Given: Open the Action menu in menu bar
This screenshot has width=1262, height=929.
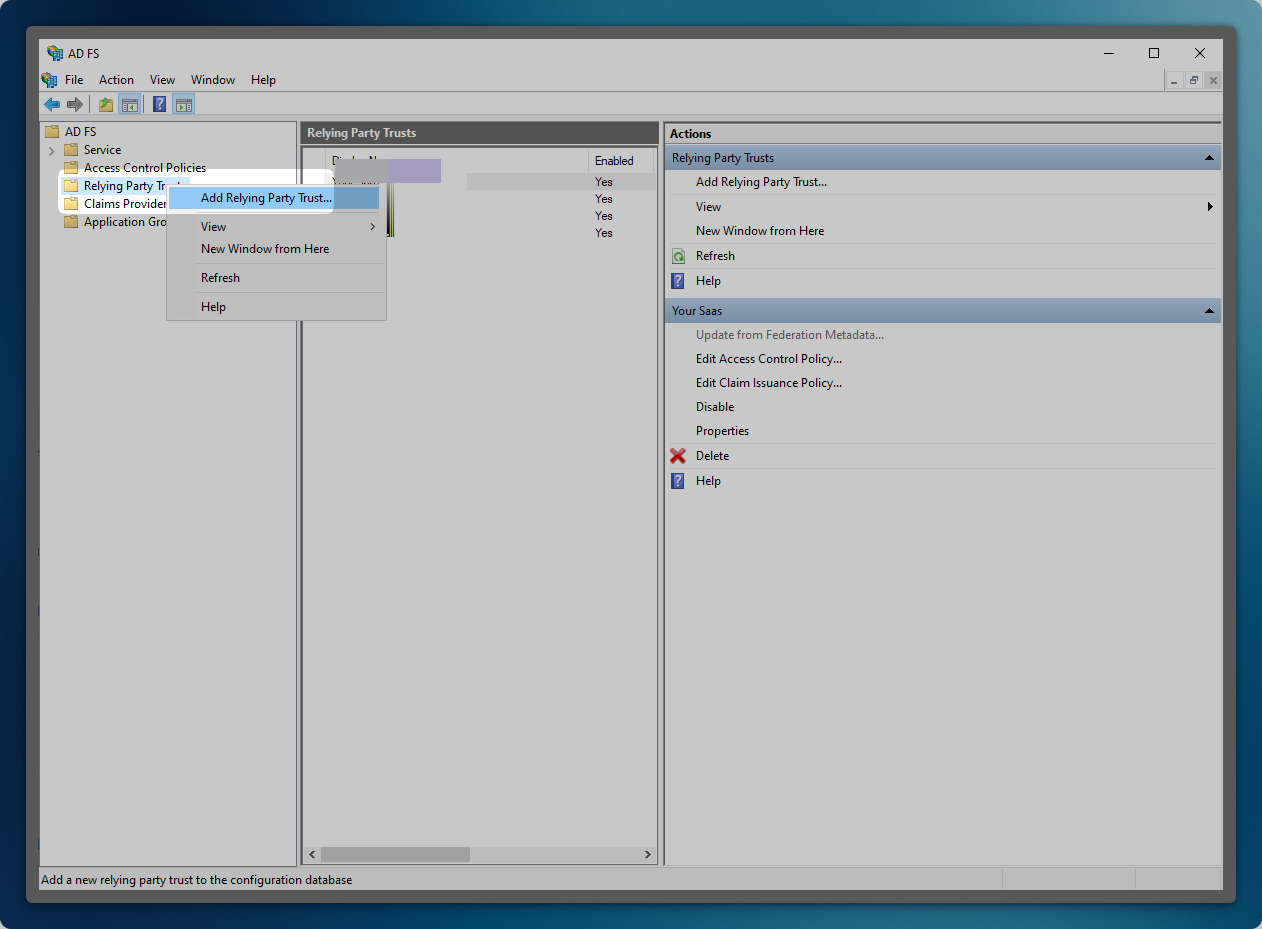Looking at the screenshot, I should pyautogui.click(x=116, y=80).
